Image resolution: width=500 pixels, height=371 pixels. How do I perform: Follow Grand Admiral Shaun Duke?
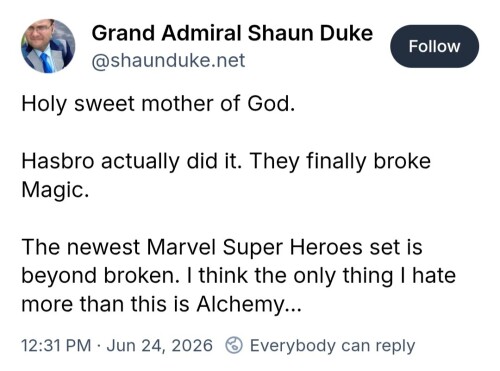pos(434,46)
